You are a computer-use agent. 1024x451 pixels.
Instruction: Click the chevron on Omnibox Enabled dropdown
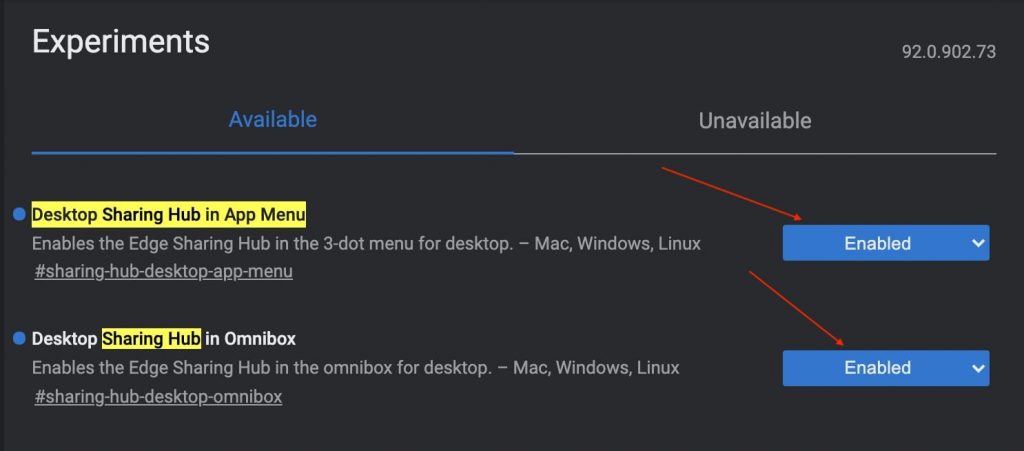[978, 368]
